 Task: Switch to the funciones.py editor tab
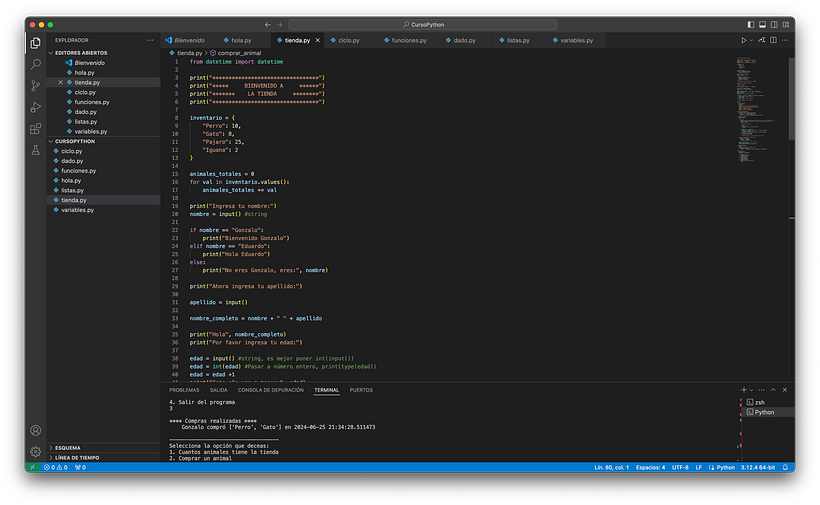click(406, 40)
